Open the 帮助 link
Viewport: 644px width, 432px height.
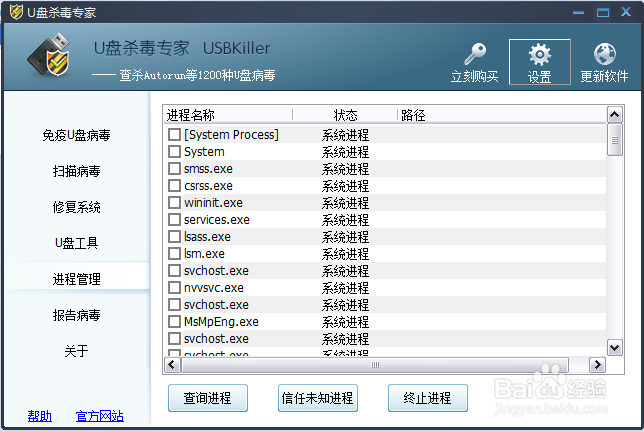pos(39,416)
